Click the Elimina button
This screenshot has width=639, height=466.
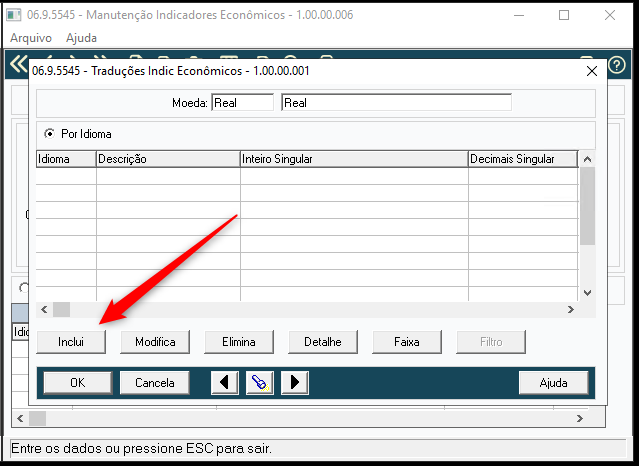tap(238, 342)
